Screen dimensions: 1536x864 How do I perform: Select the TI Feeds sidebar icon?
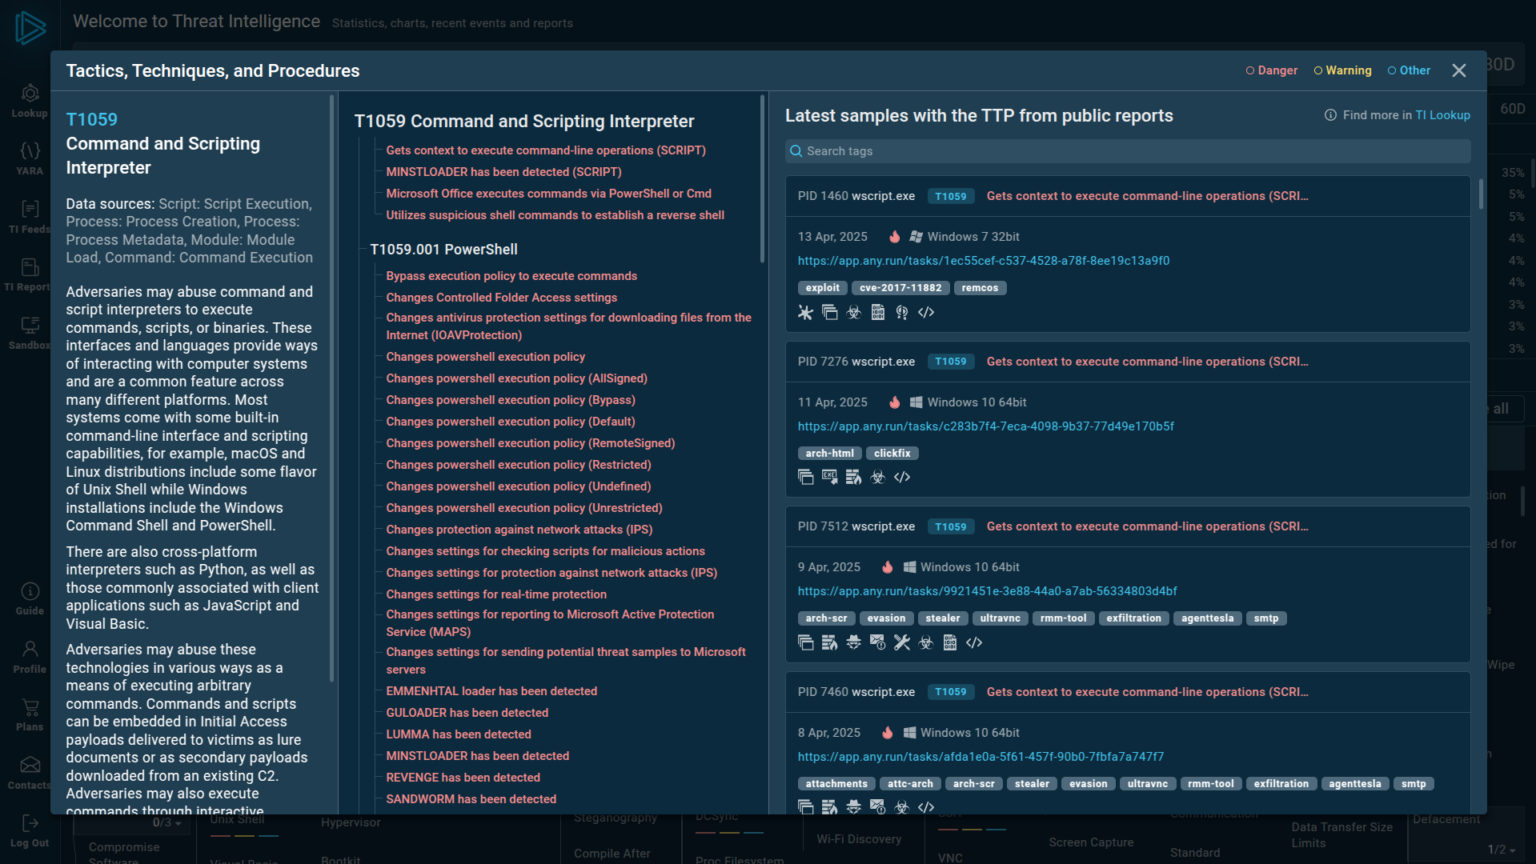point(29,213)
